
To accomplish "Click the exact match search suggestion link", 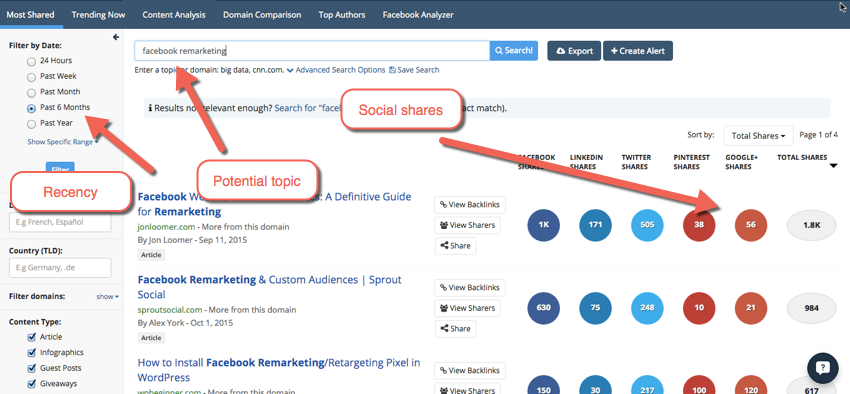I will coord(308,108).
